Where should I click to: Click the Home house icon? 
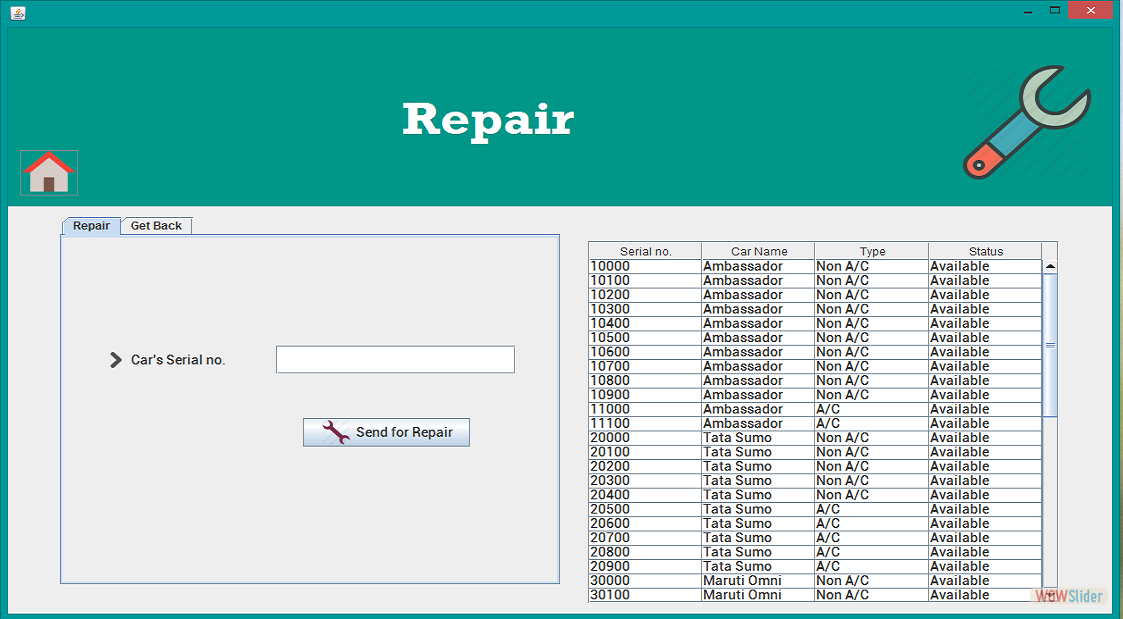(49, 173)
